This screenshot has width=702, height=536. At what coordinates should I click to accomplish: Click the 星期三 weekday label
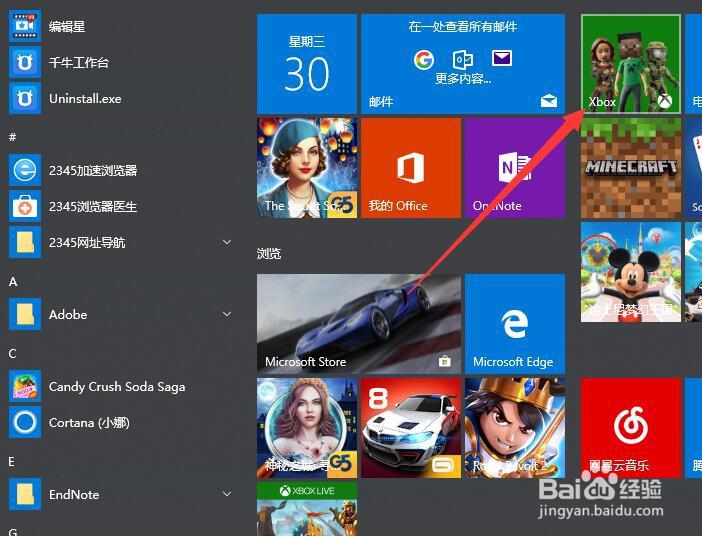tap(307, 42)
